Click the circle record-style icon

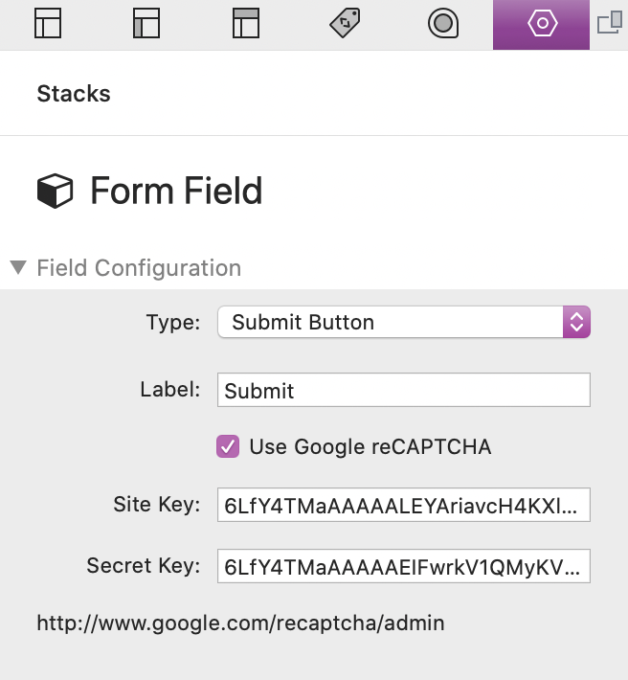coord(443,23)
